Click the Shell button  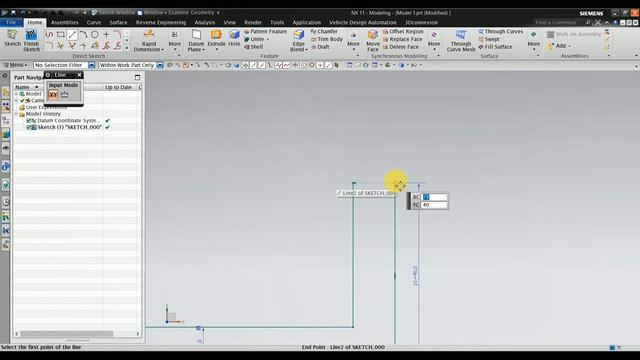pyautogui.click(x=253, y=47)
